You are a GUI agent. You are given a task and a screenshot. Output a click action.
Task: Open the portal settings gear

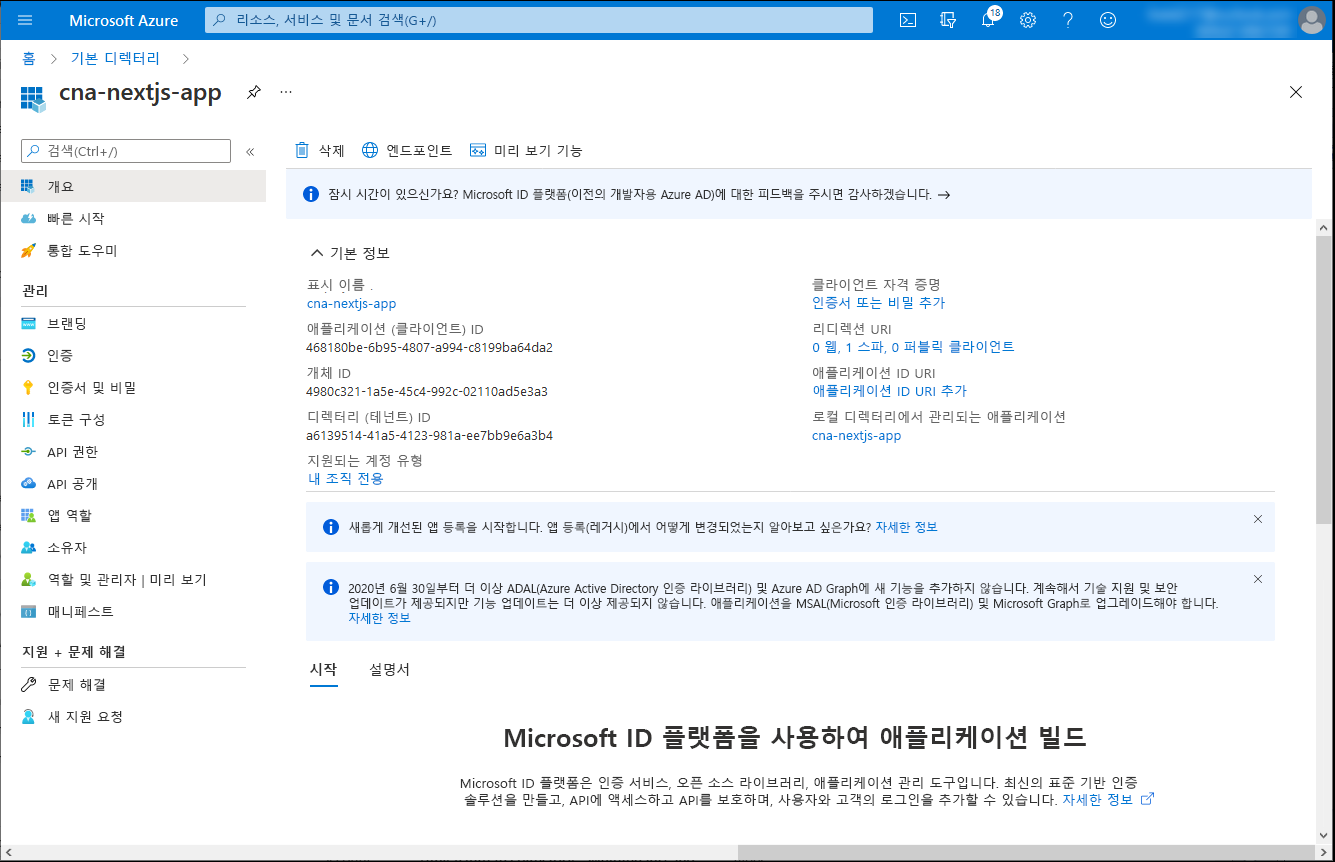(1028, 20)
